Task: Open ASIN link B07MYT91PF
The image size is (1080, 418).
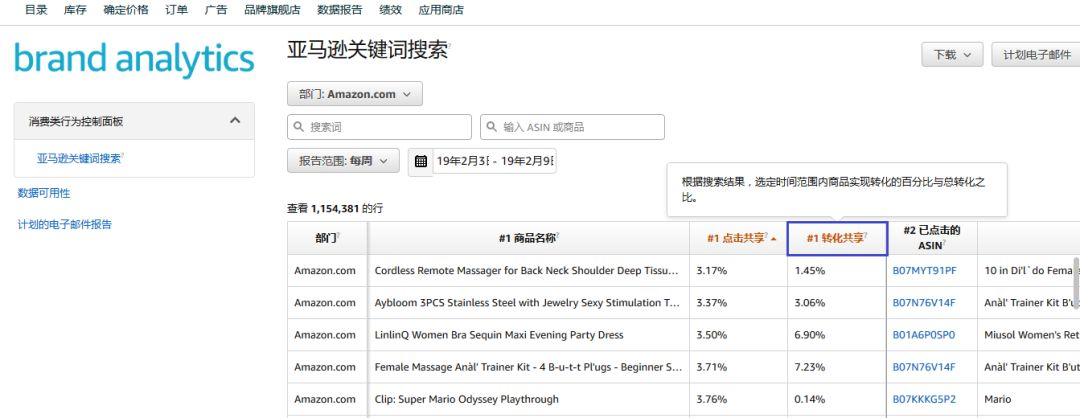Action: (924, 271)
